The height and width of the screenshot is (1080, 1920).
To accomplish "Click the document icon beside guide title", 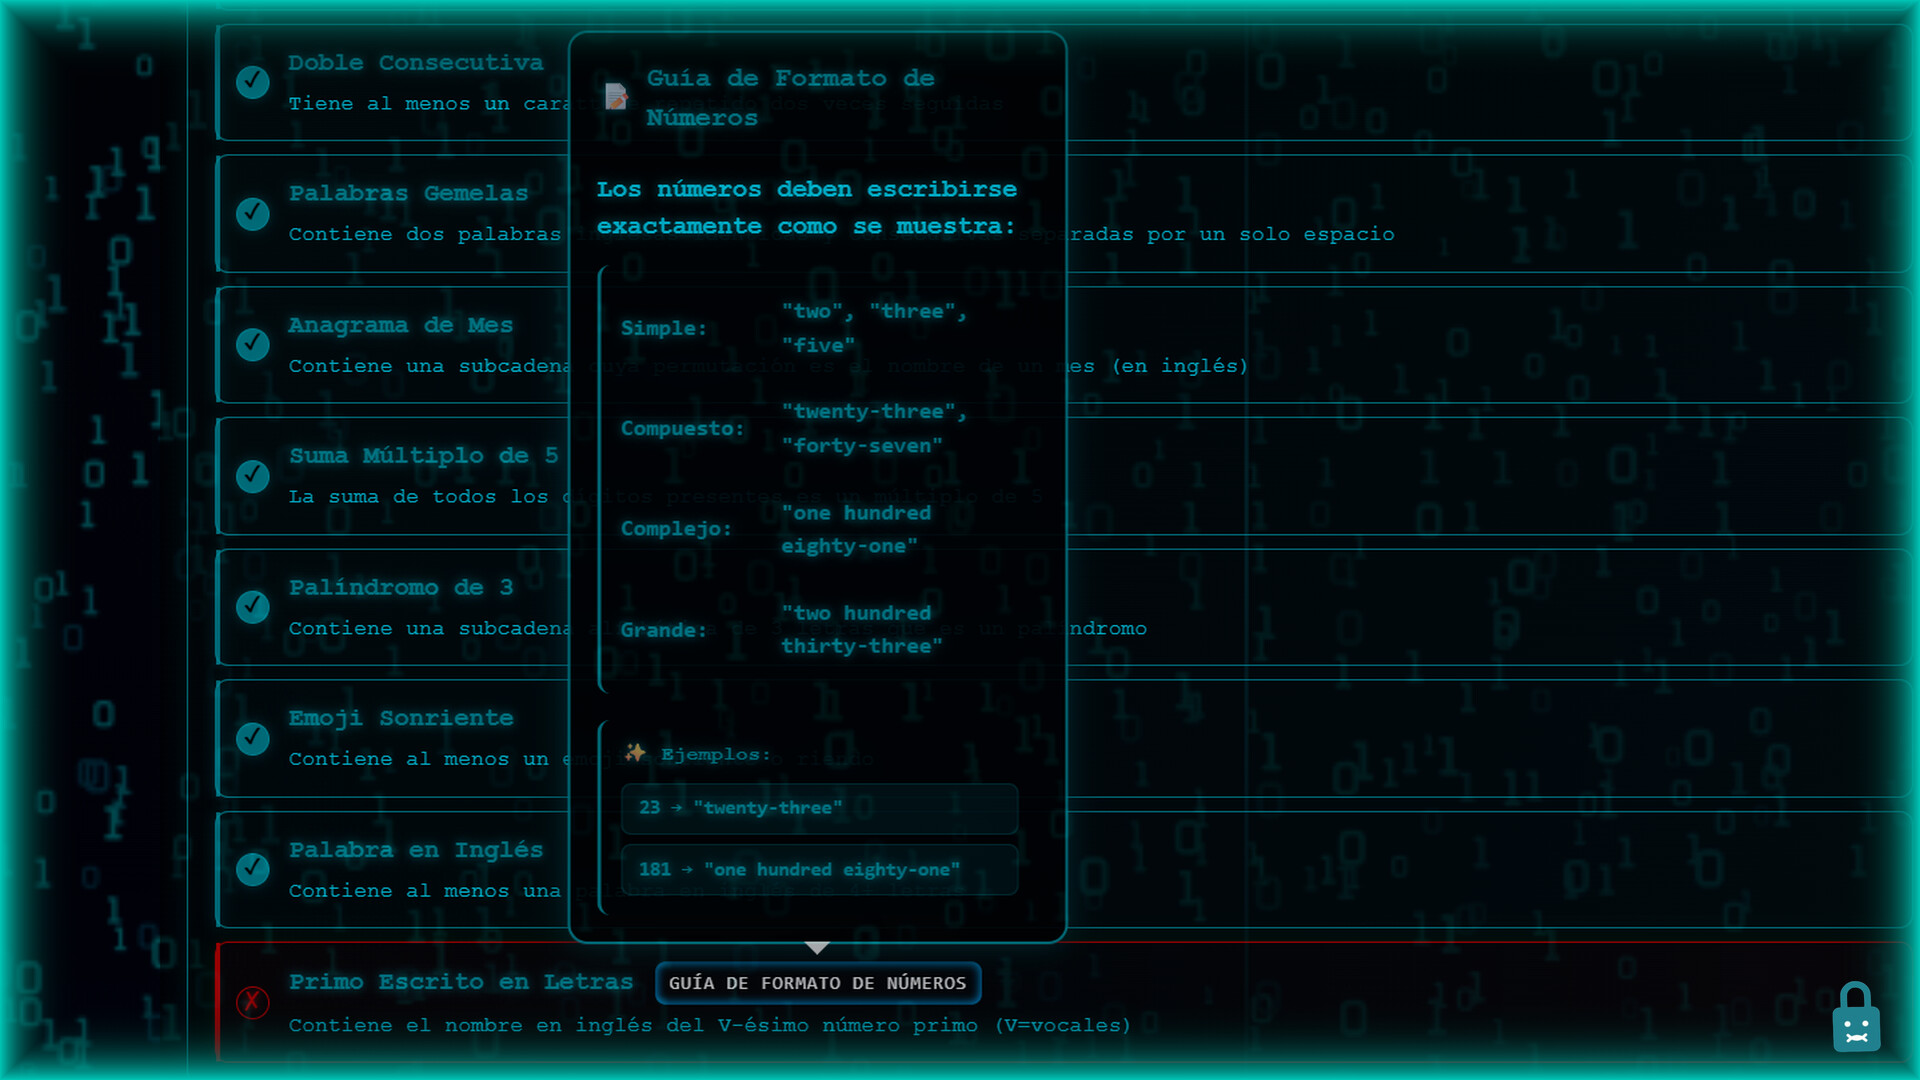I will point(616,97).
